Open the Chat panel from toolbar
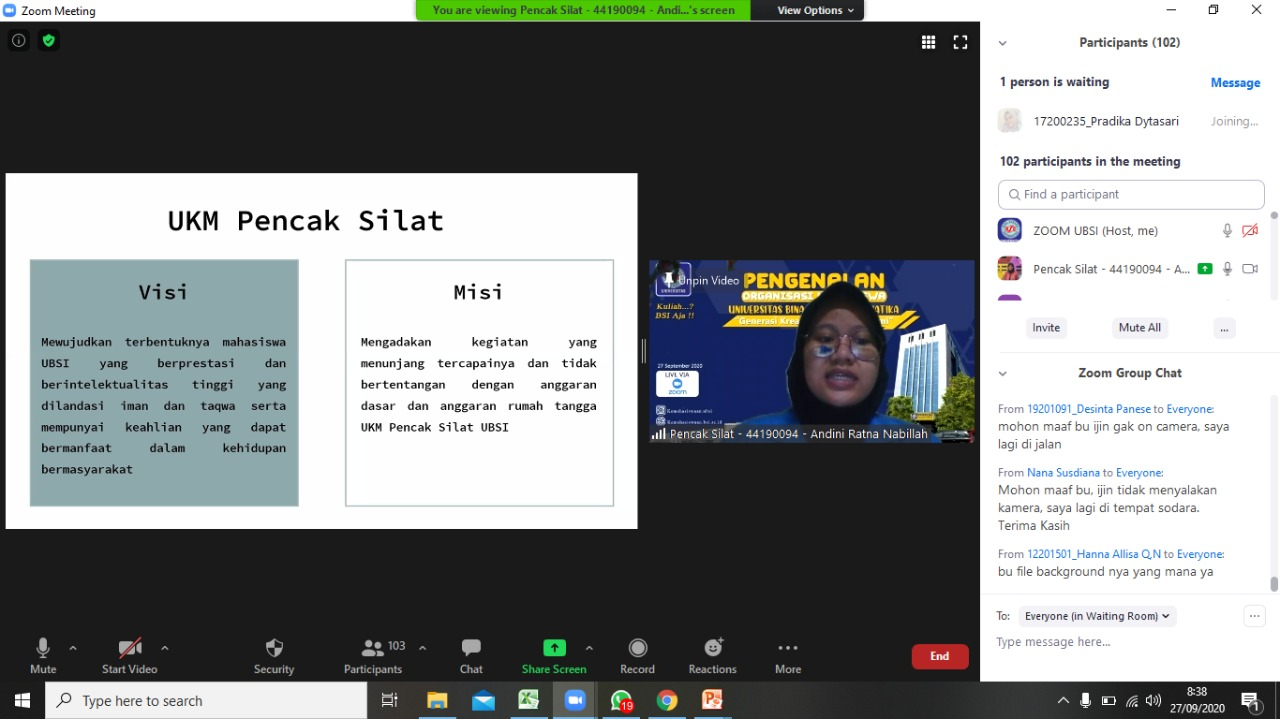Screen dimensions: 1280x719 click(x=471, y=656)
